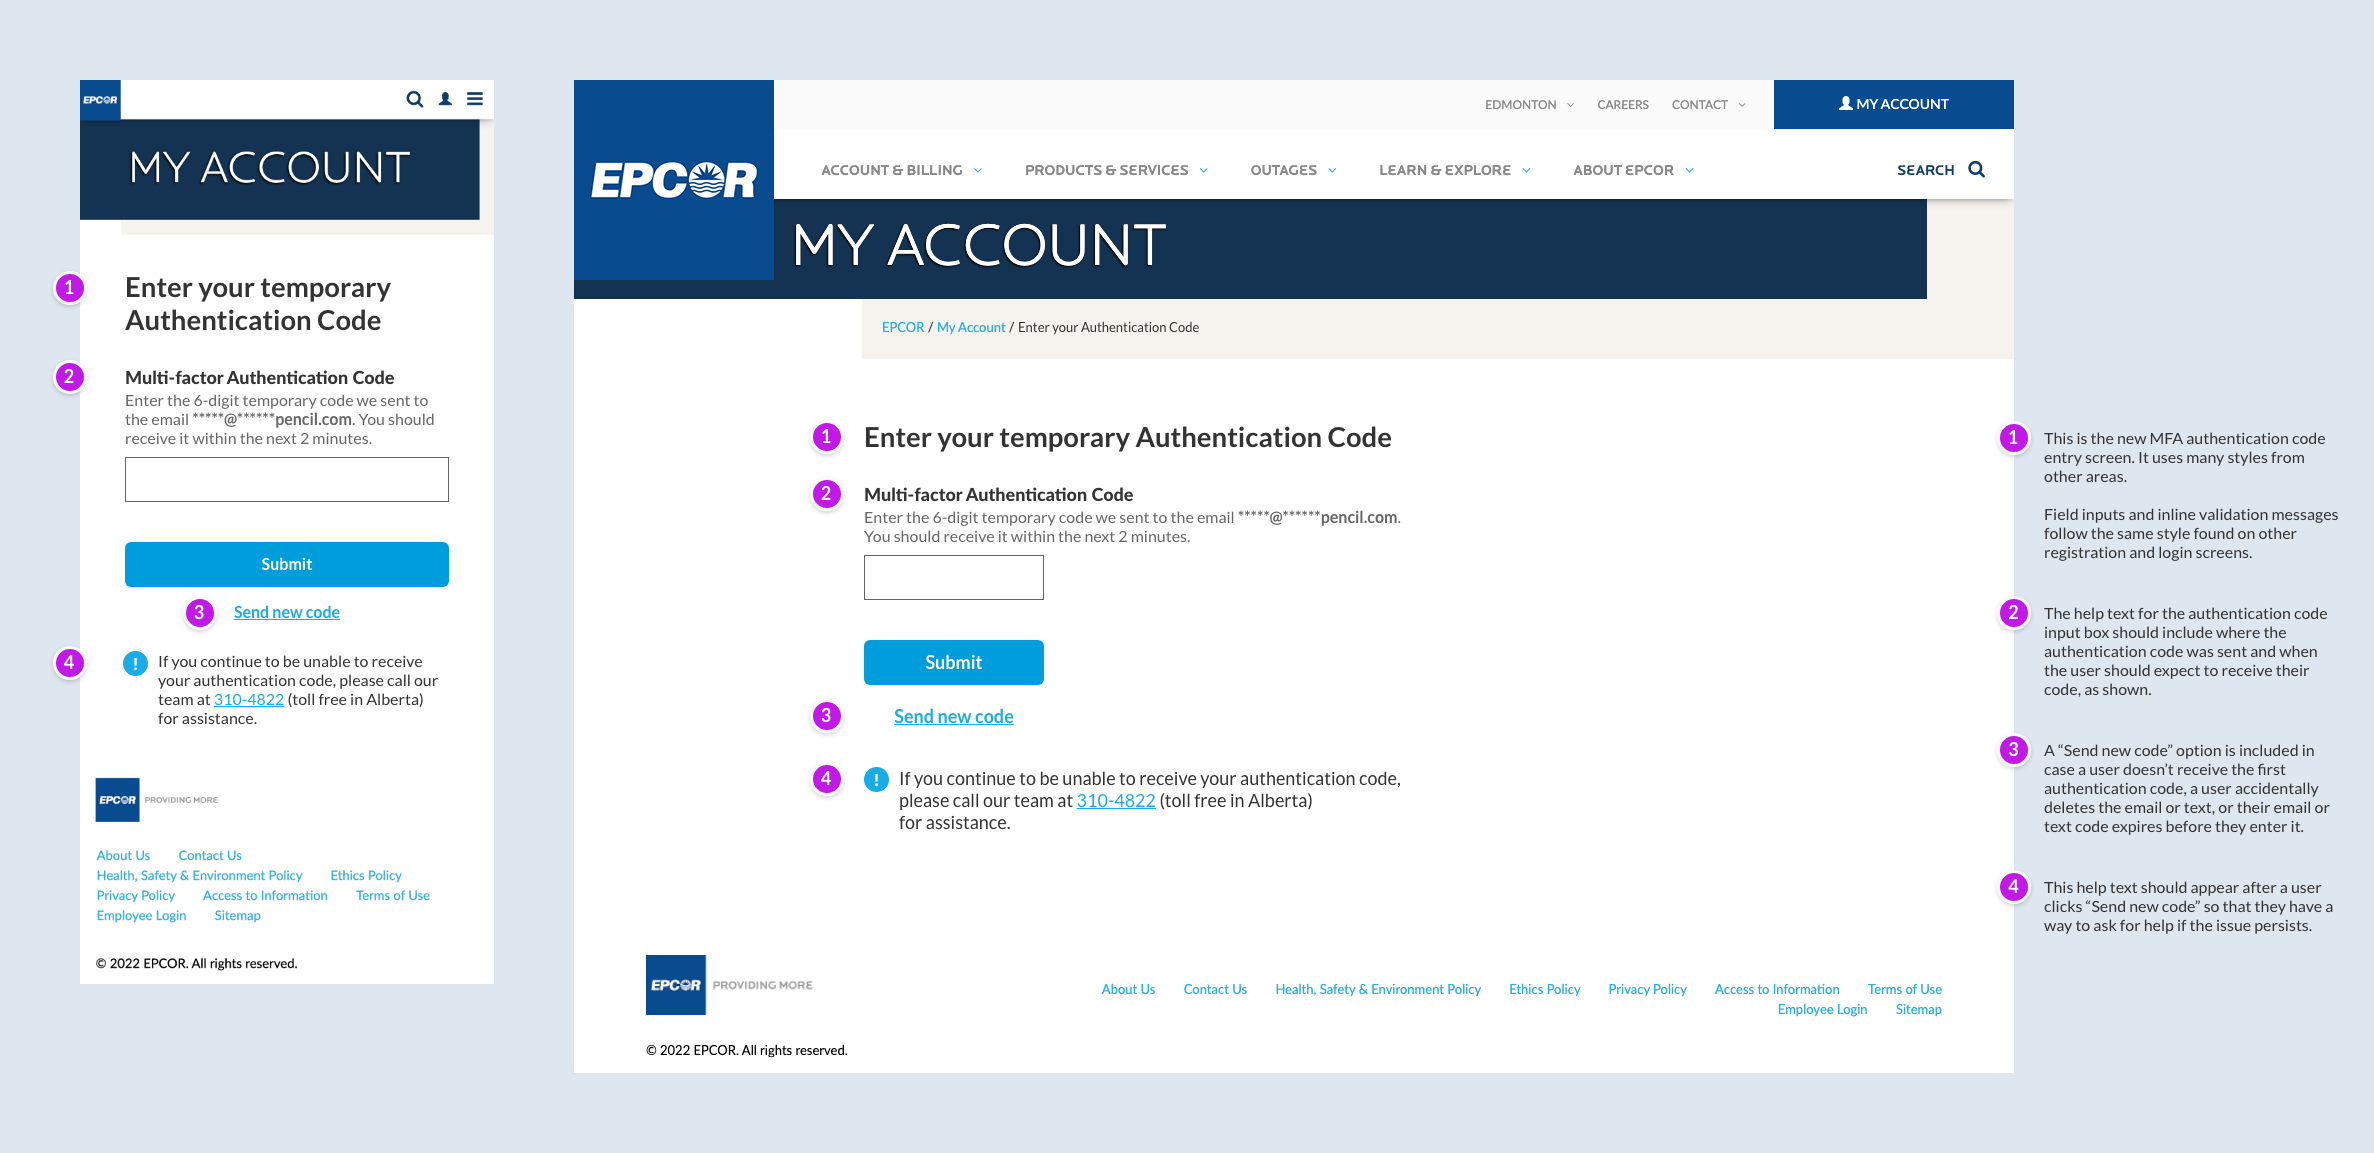The width and height of the screenshot is (2374, 1153).
Task: Click the 310-4822 phone link on mobile
Action: [249, 699]
